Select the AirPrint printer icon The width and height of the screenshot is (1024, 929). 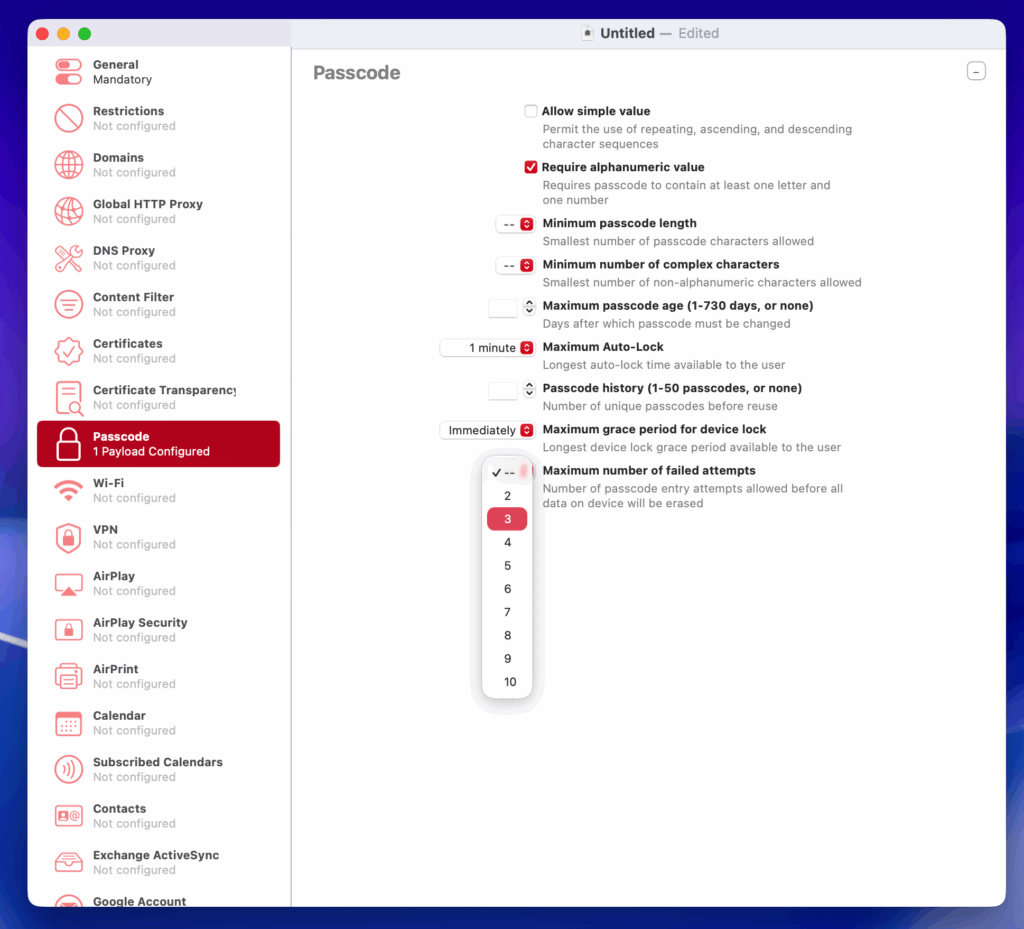(x=68, y=676)
